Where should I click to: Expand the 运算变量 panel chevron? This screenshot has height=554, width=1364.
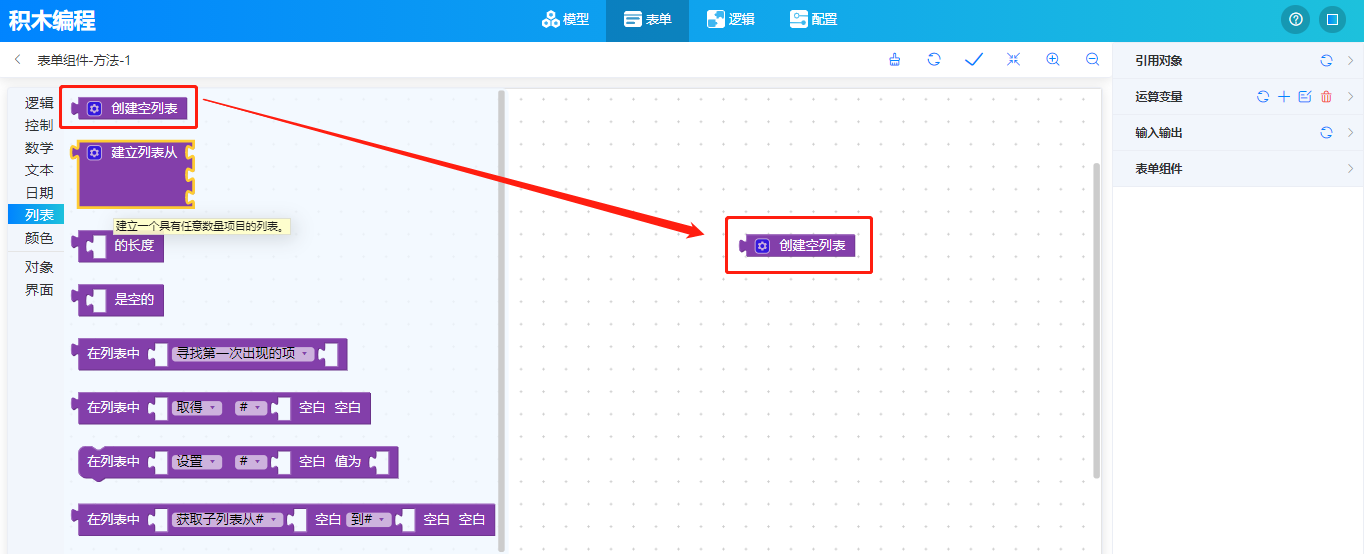pyautogui.click(x=1350, y=97)
